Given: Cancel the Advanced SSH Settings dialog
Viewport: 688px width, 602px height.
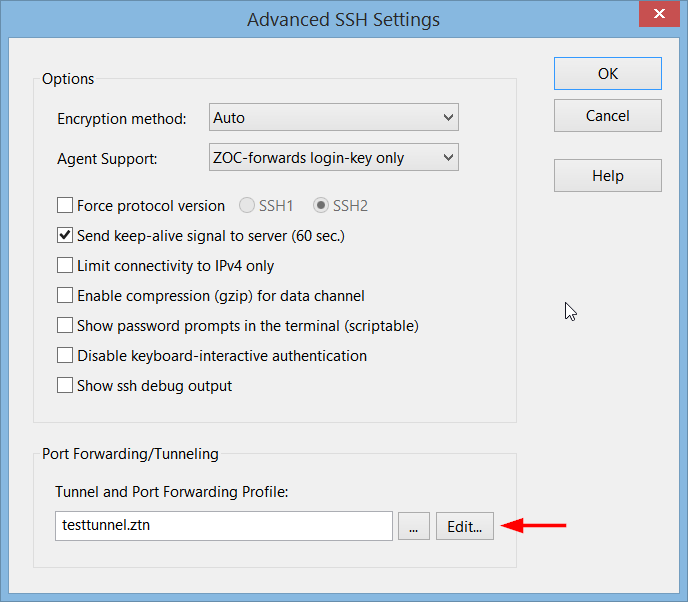Looking at the screenshot, I should click(607, 116).
